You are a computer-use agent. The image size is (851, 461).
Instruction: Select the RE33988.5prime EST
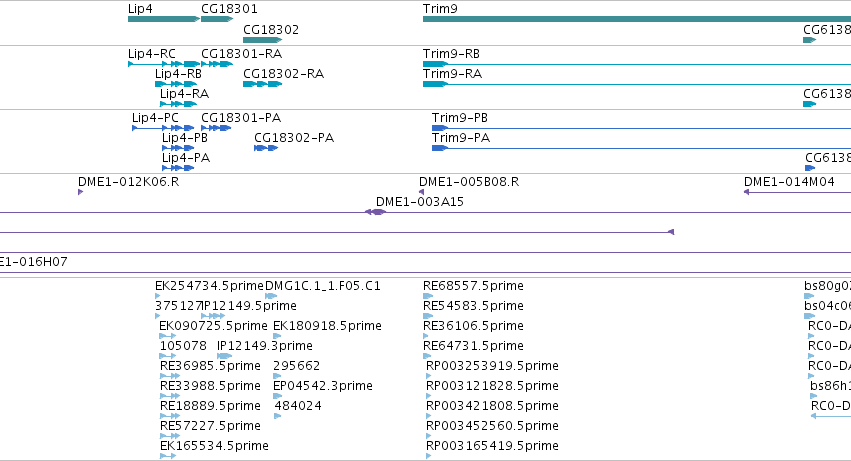point(170,396)
